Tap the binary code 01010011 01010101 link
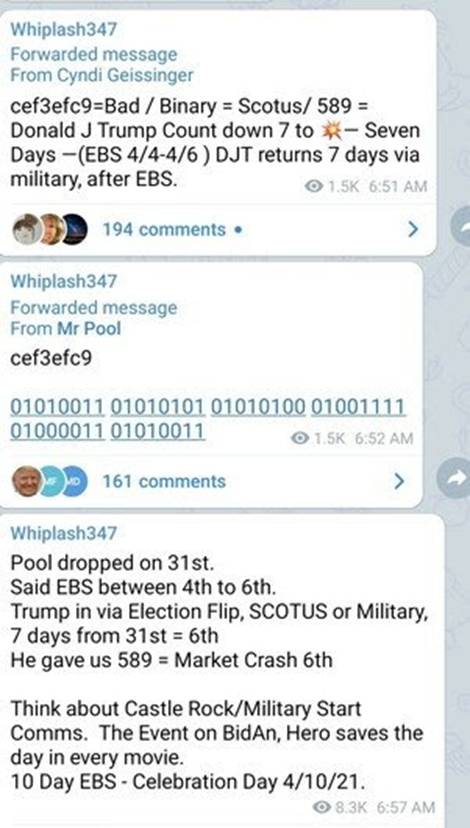 click(107, 407)
